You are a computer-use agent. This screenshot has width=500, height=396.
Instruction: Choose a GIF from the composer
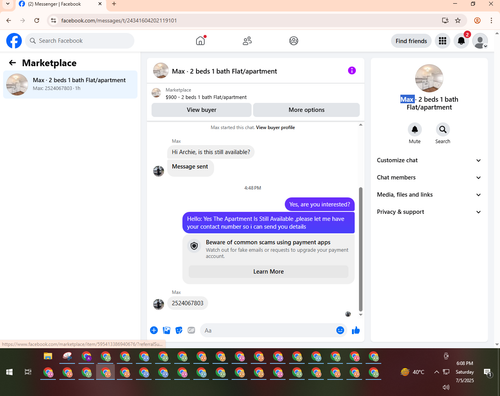pyautogui.click(x=191, y=330)
